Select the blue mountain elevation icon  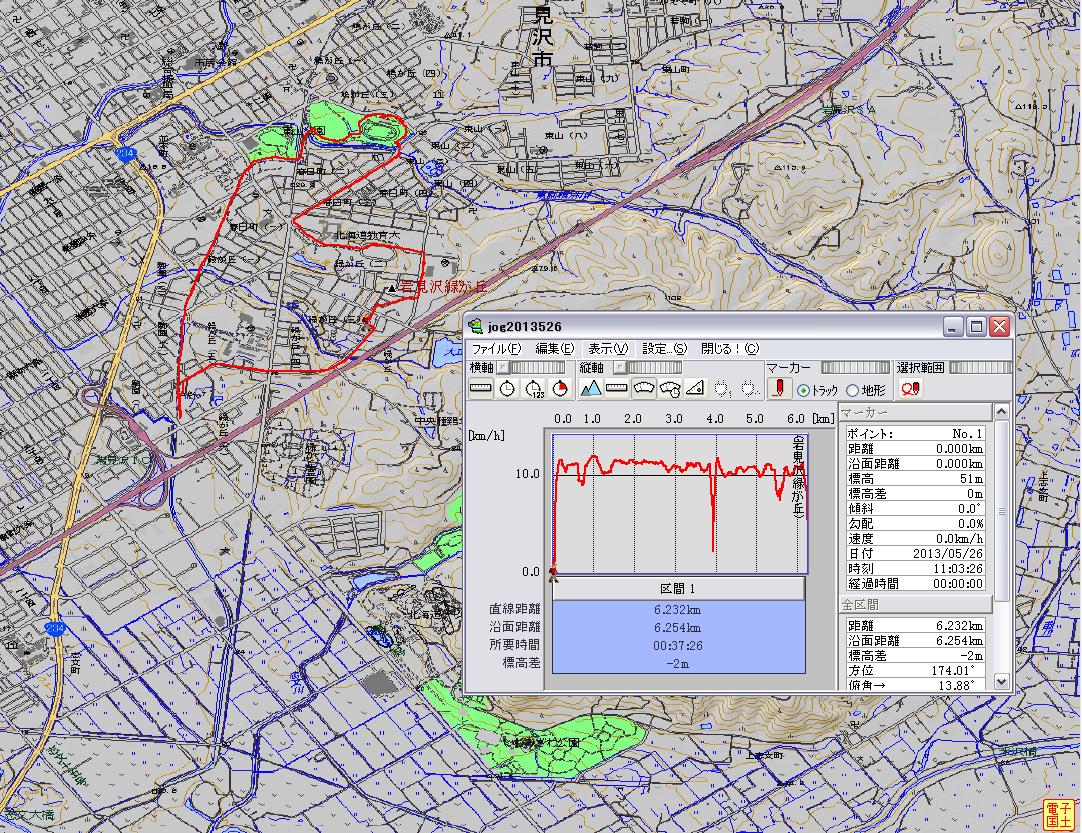pos(591,389)
